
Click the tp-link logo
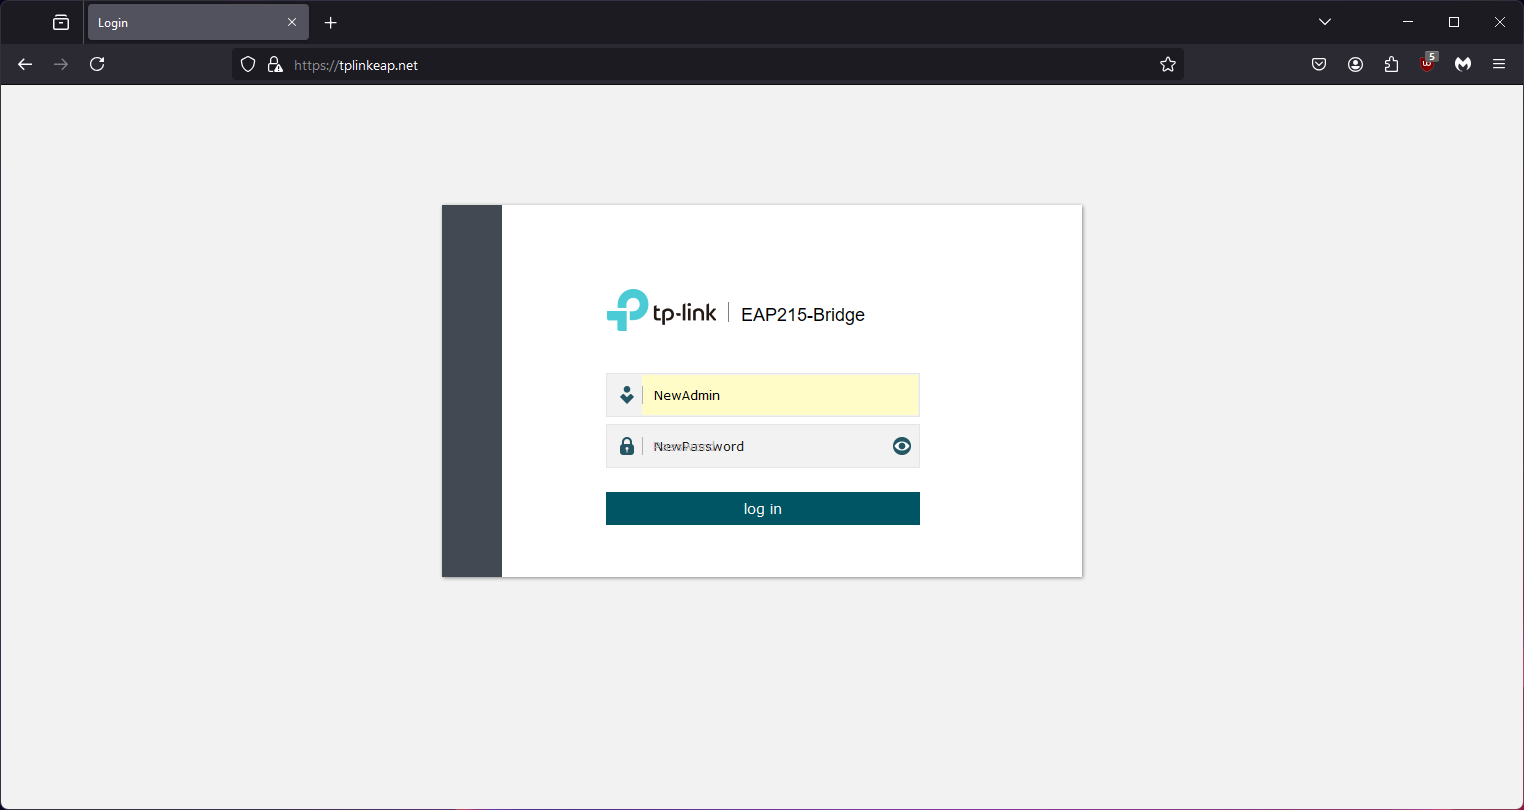(661, 311)
